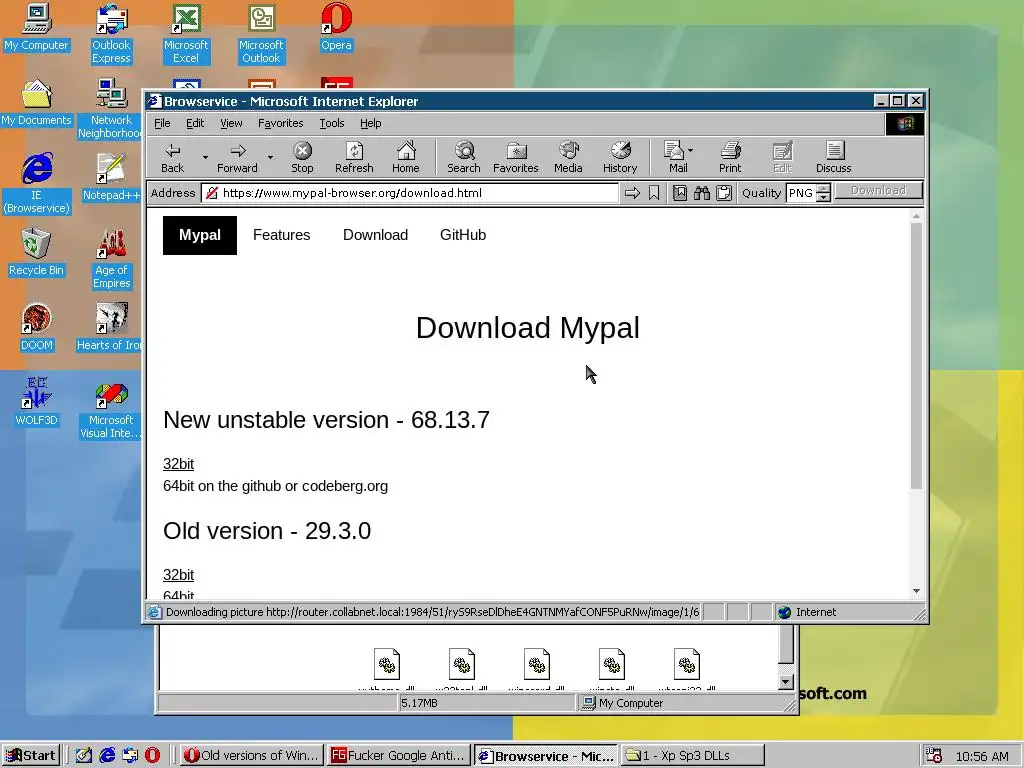Go back using the Back toolbar button
1024x768 pixels.
click(x=172, y=157)
